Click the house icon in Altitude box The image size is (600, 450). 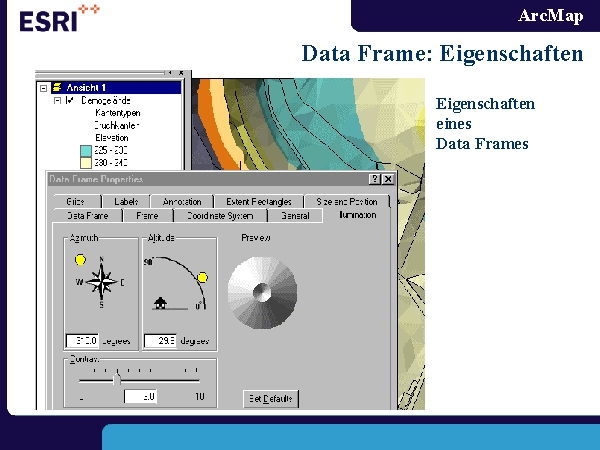click(x=158, y=302)
